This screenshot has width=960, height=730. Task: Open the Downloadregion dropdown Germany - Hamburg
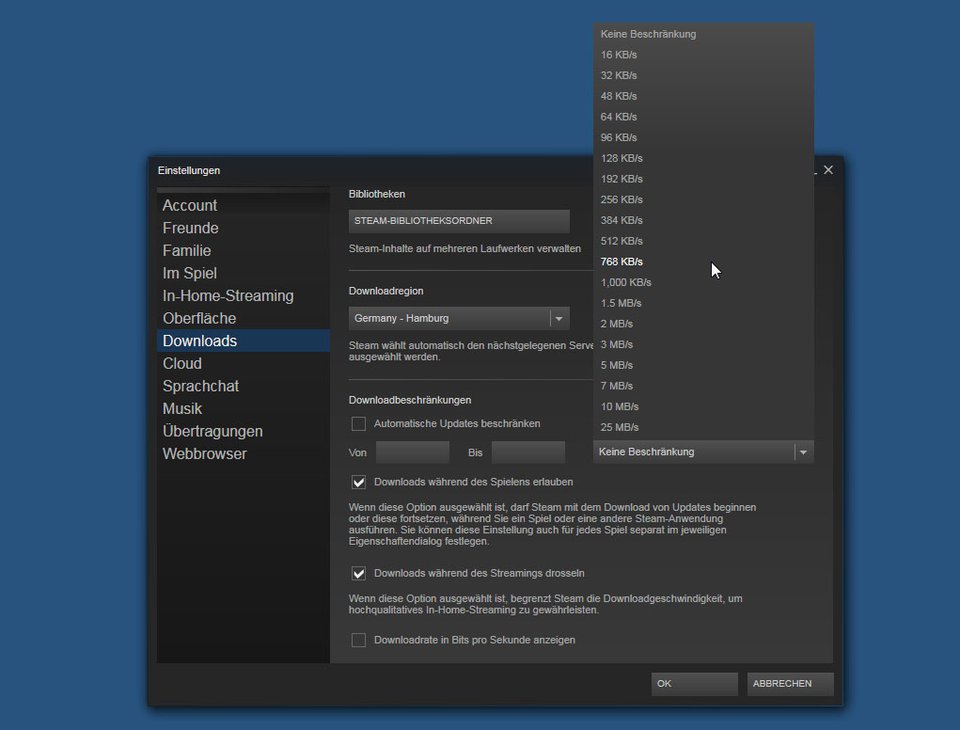(459, 318)
